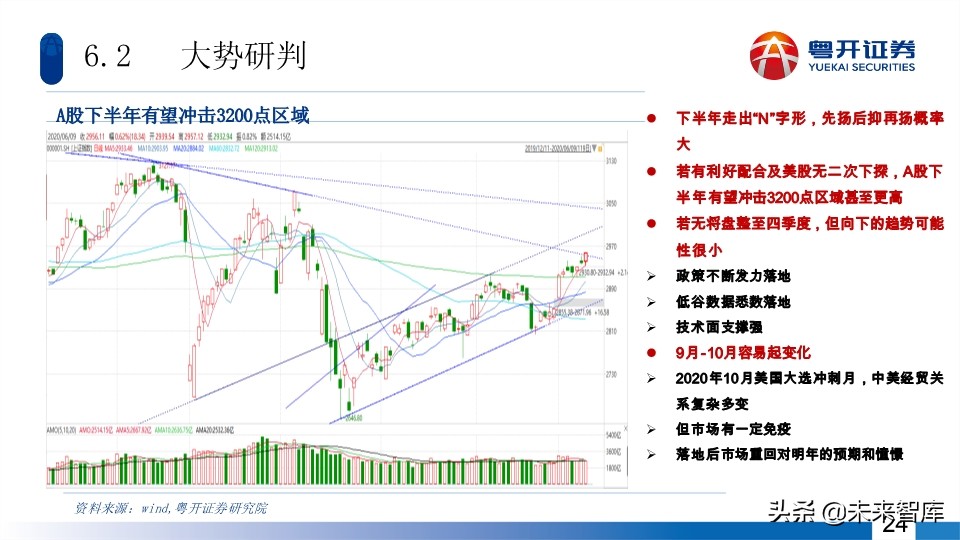Click the low price 2932.94

pyautogui.click(x=222, y=137)
